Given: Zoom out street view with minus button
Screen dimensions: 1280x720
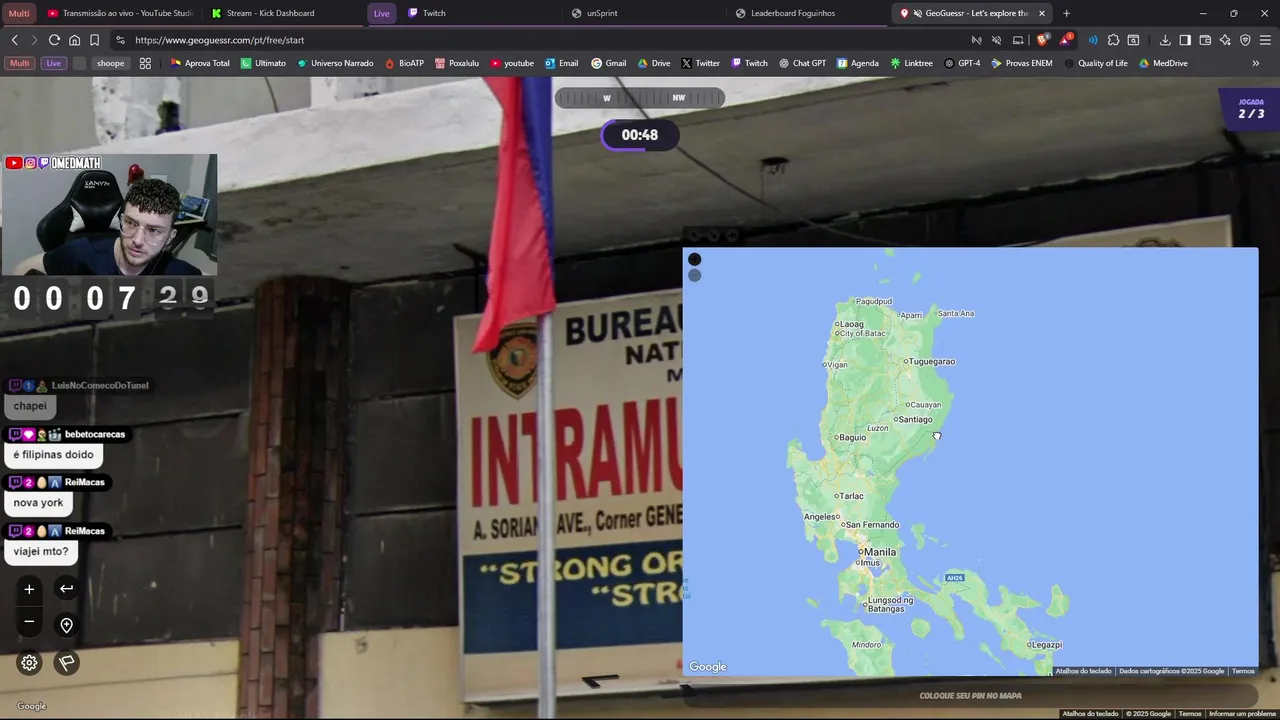Looking at the screenshot, I should 29,622.
